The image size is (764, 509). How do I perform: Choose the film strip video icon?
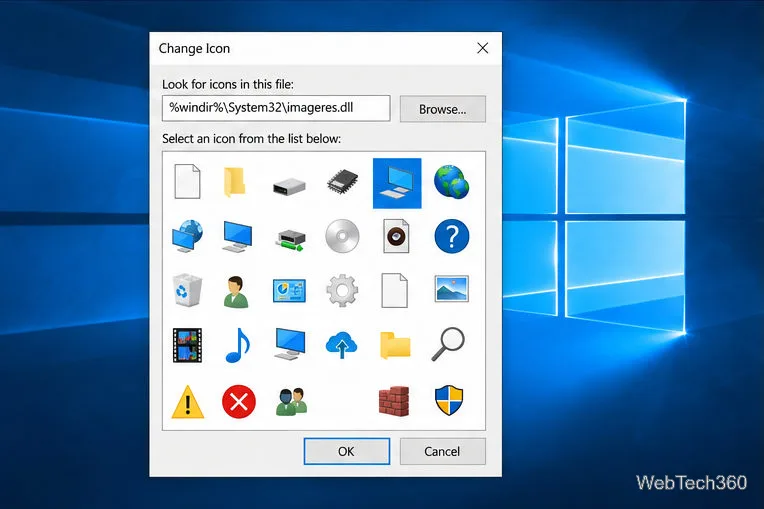pos(188,345)
